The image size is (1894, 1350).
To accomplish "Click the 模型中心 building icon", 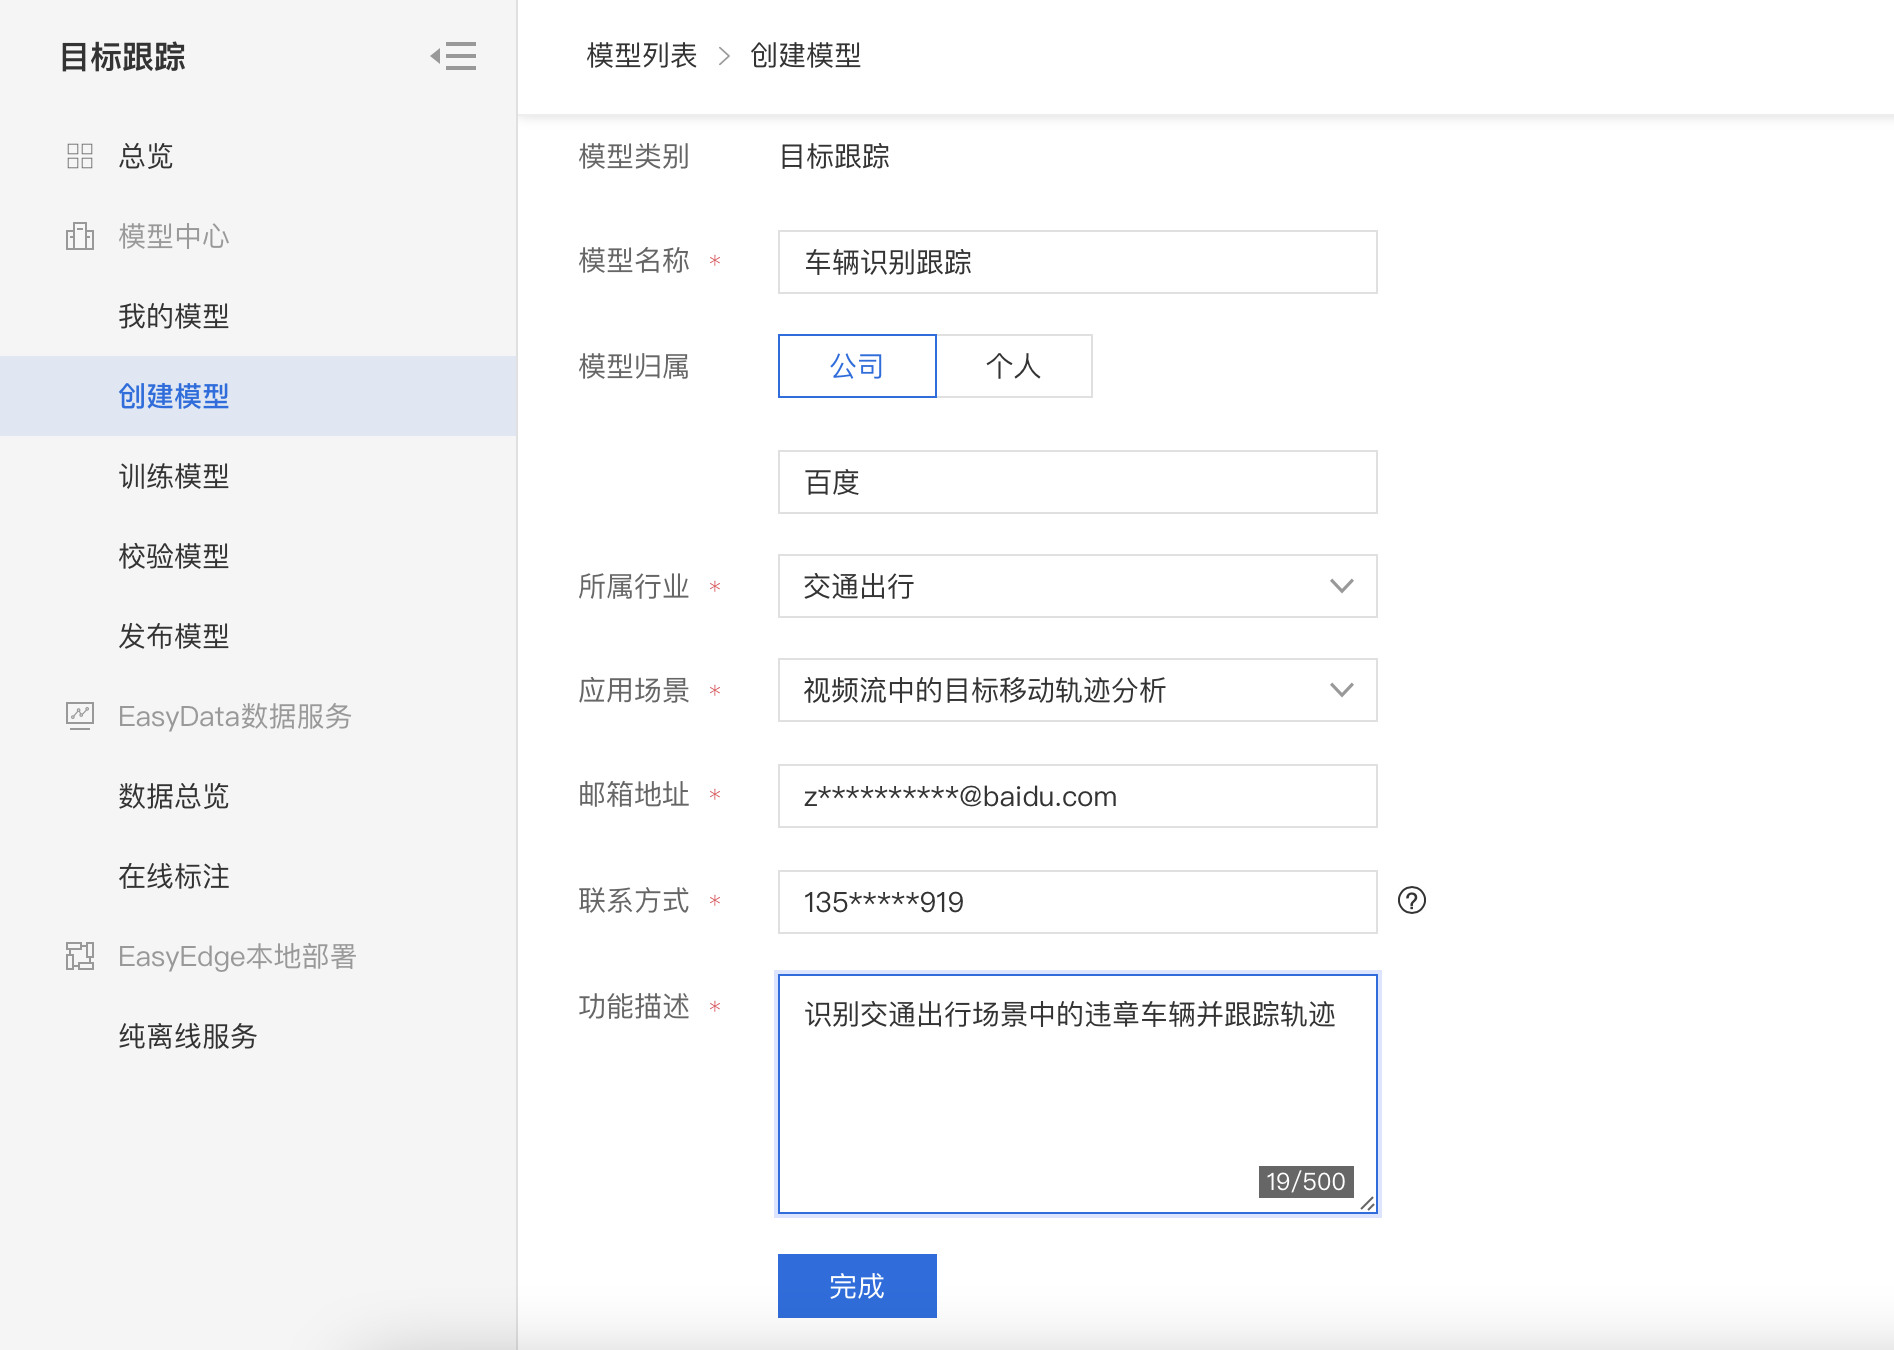I will pos(80,236).
